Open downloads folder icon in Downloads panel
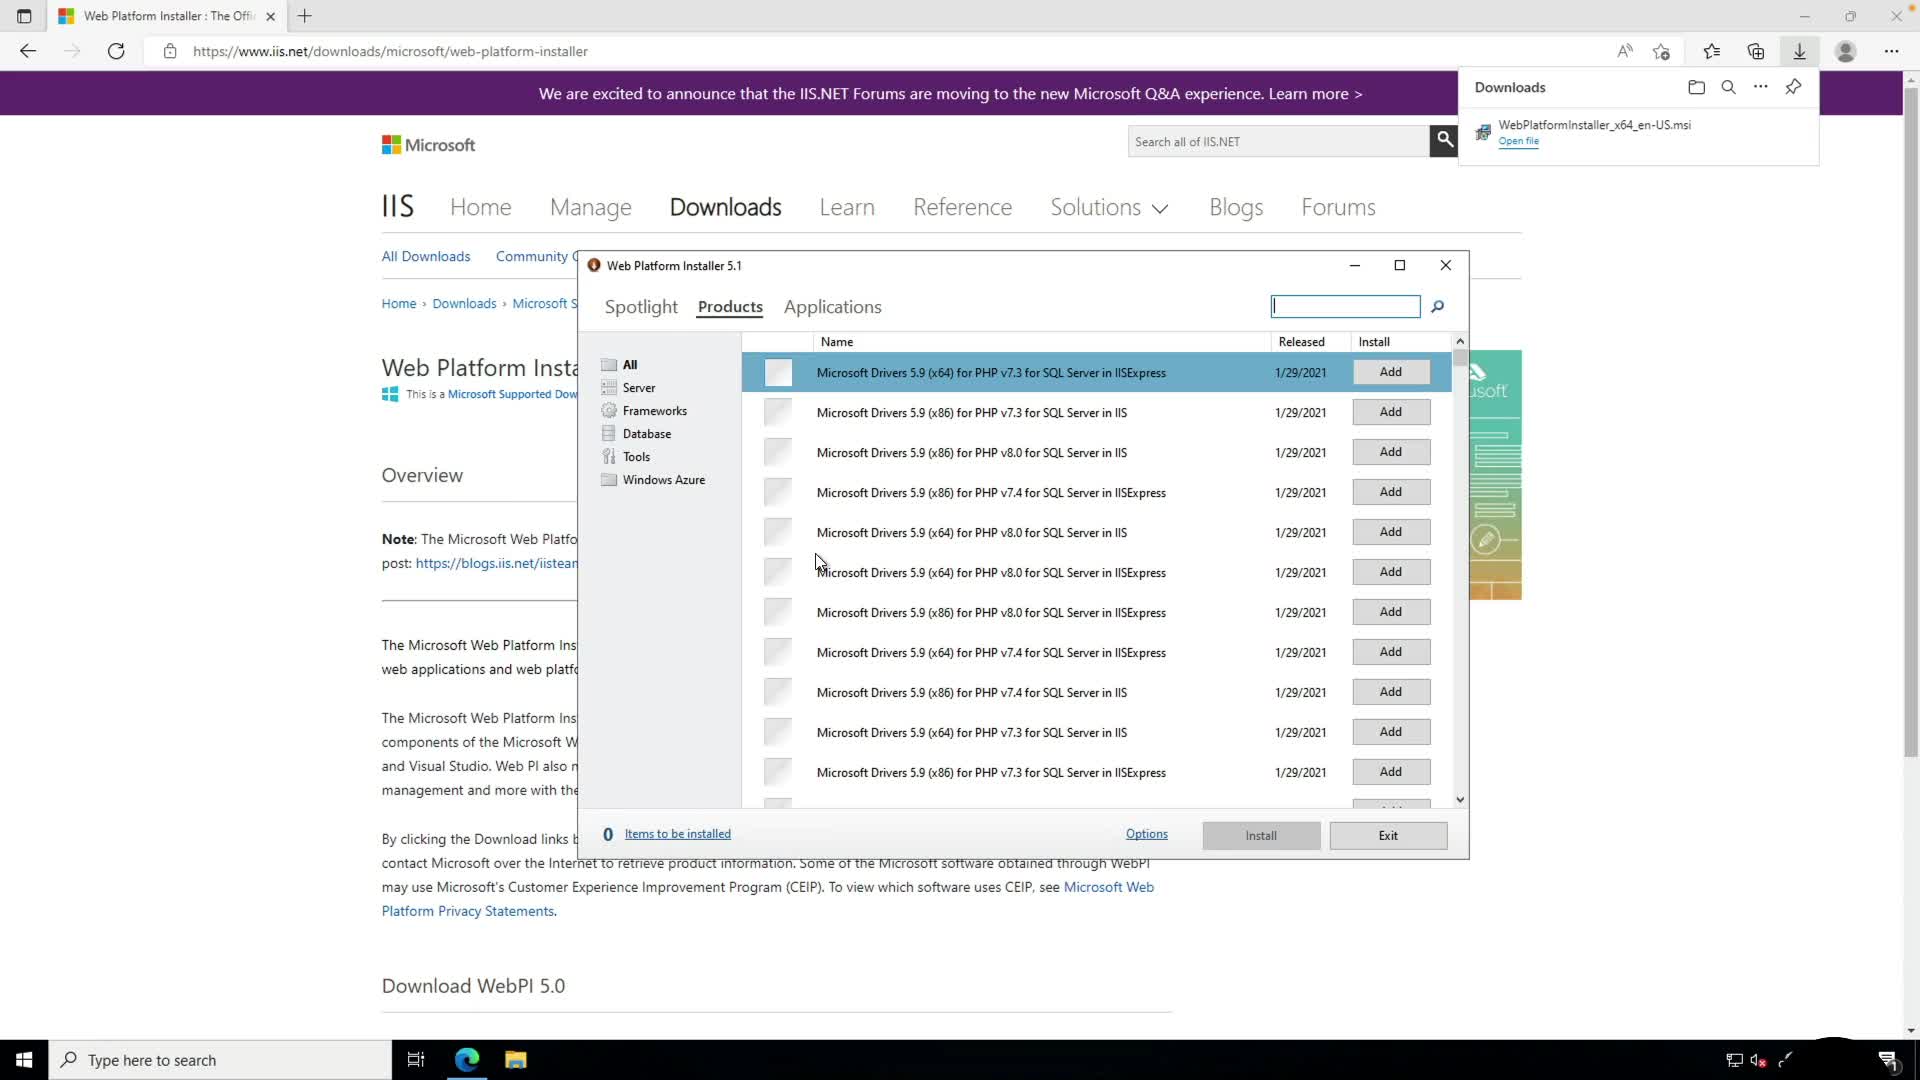 pyautogui.click(x=1696, y=88)
